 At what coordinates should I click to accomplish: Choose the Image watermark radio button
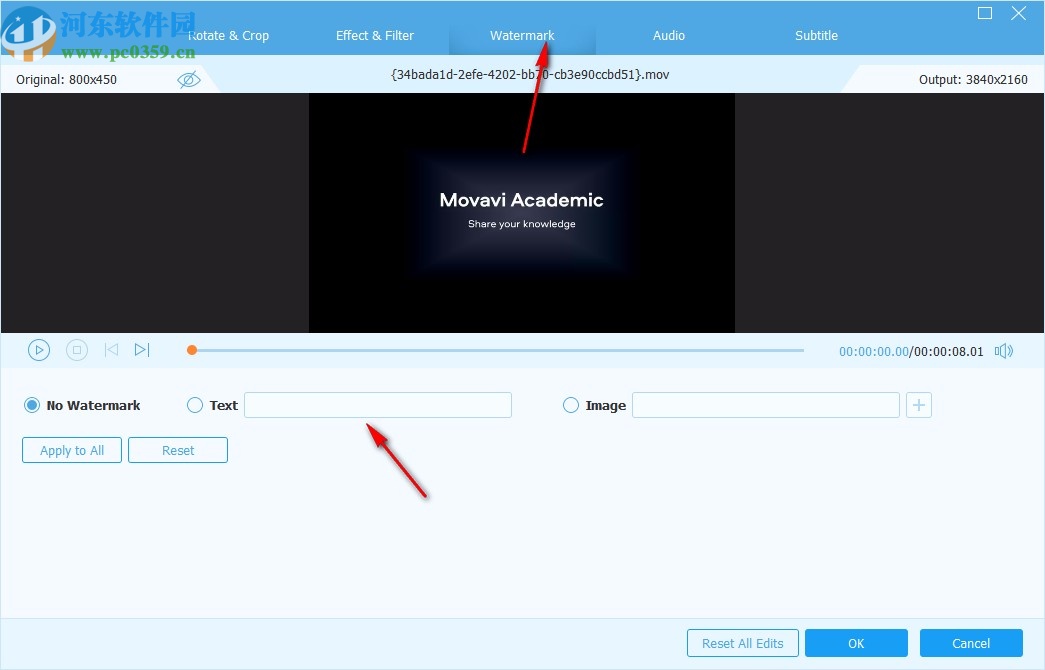pyautogui.click(x=570, y=405)
